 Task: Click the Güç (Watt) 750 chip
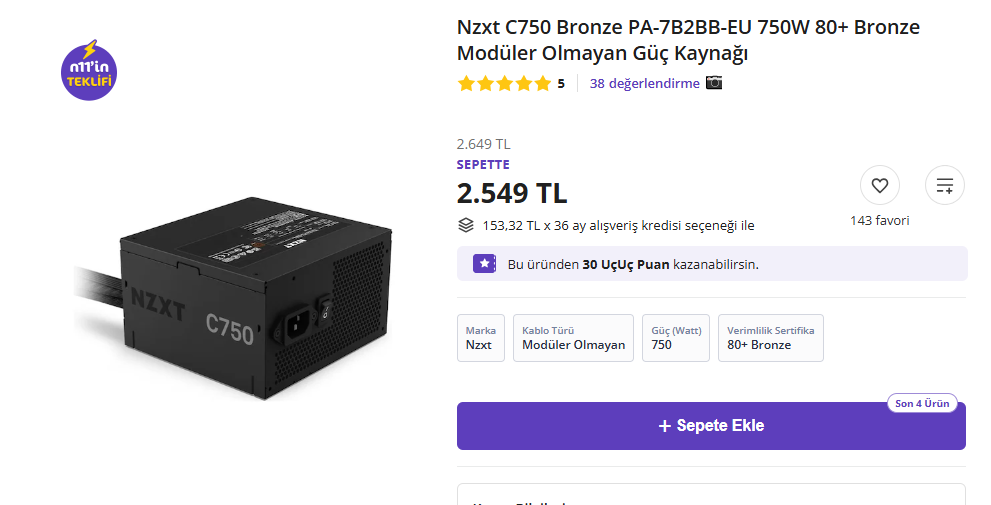pos(675,338)
